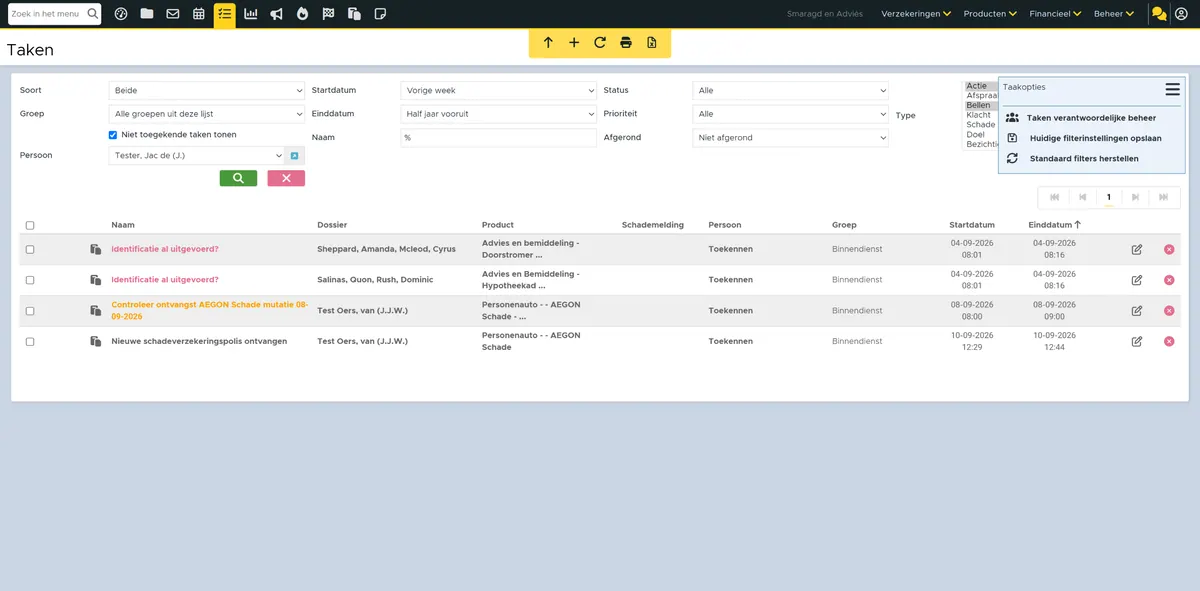Open the user profile icon

pos(1182,14)
